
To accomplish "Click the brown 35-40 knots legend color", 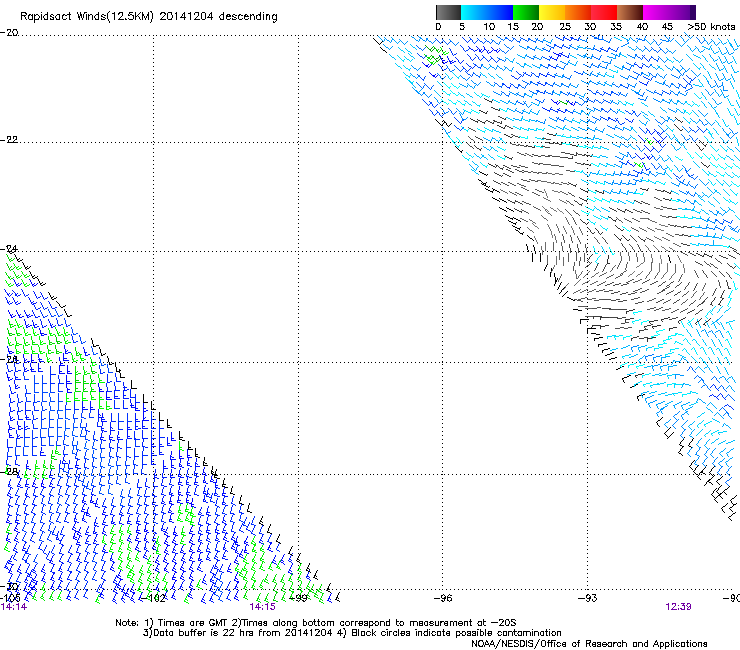I will tap(630, 12).
